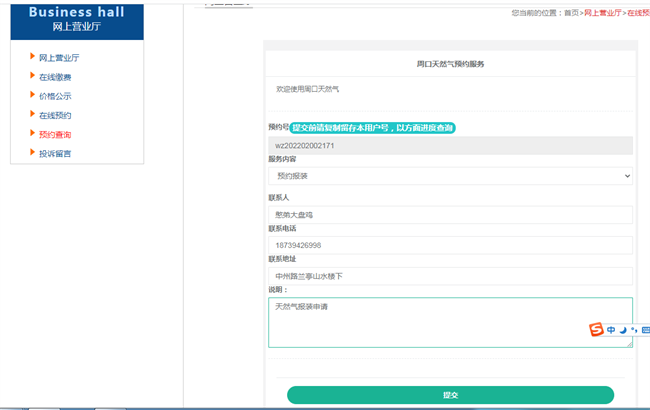Open the 服务内容 dropdown showing 预约报装
The image size is (650, 410).
click(450, 176)
